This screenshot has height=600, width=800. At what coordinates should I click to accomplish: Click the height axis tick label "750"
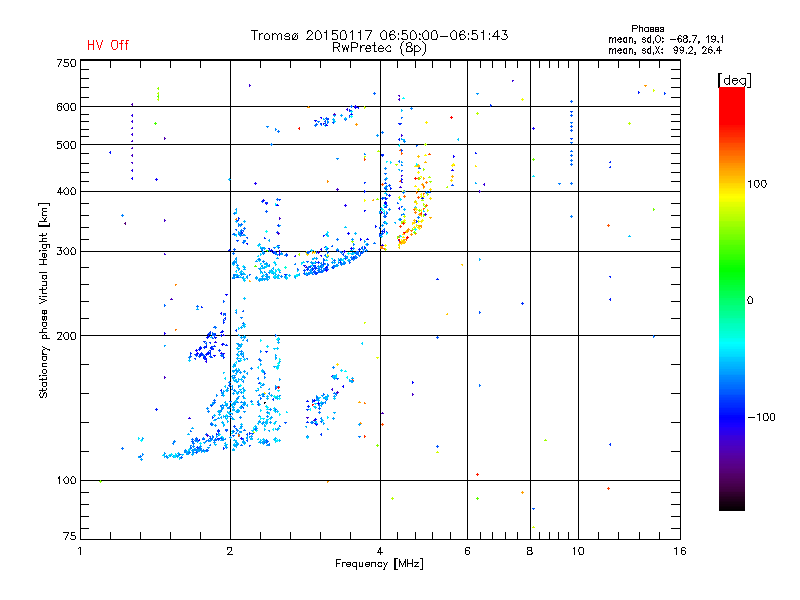[66, 63]
